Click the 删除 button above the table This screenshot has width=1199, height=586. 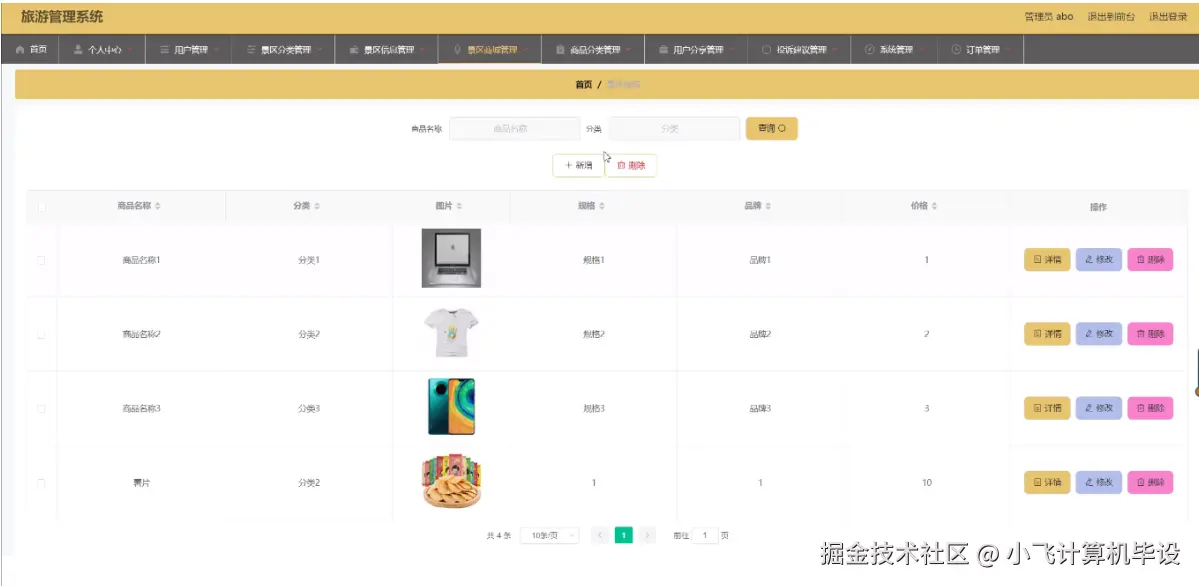(x=631, y=165)
